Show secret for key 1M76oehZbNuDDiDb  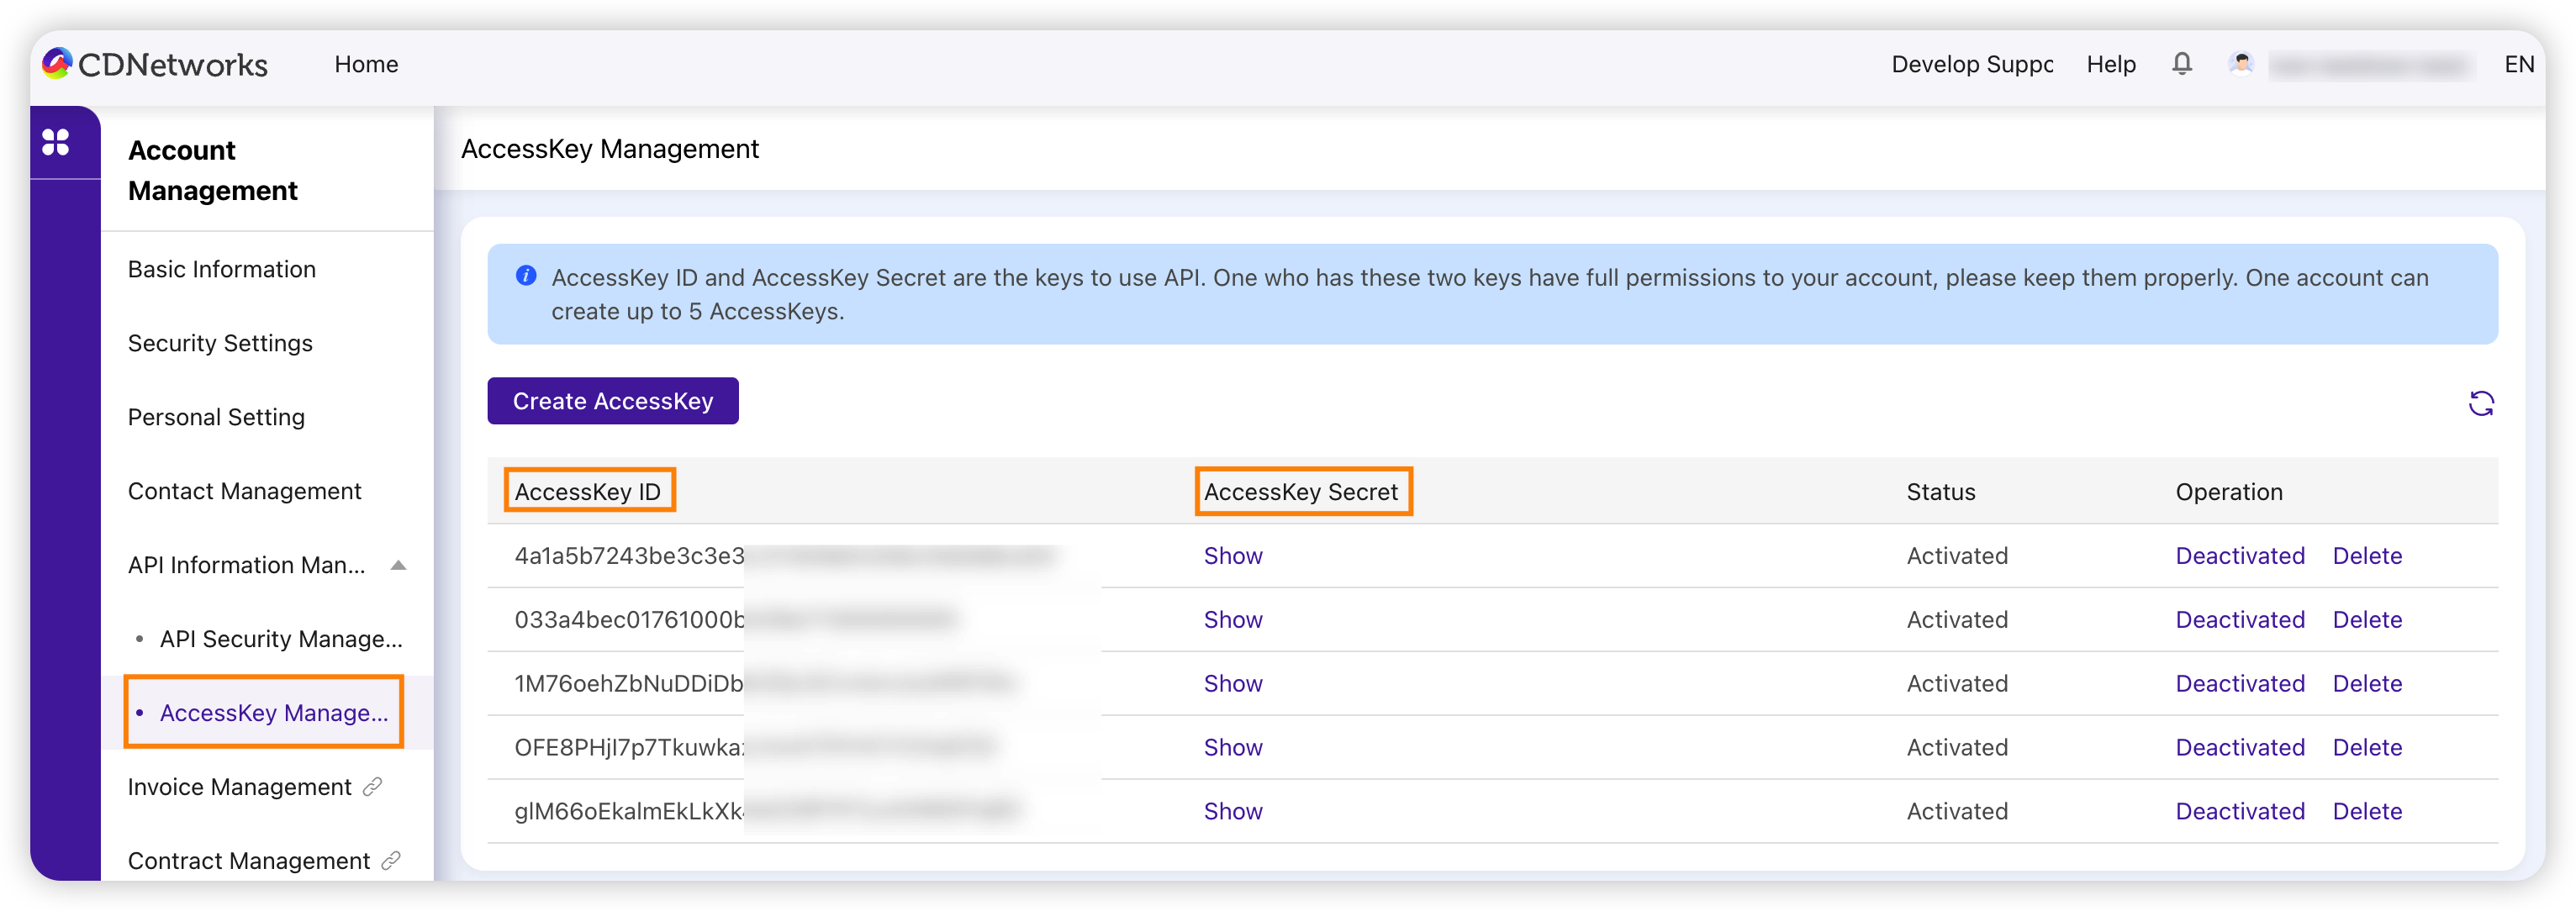1233,684
